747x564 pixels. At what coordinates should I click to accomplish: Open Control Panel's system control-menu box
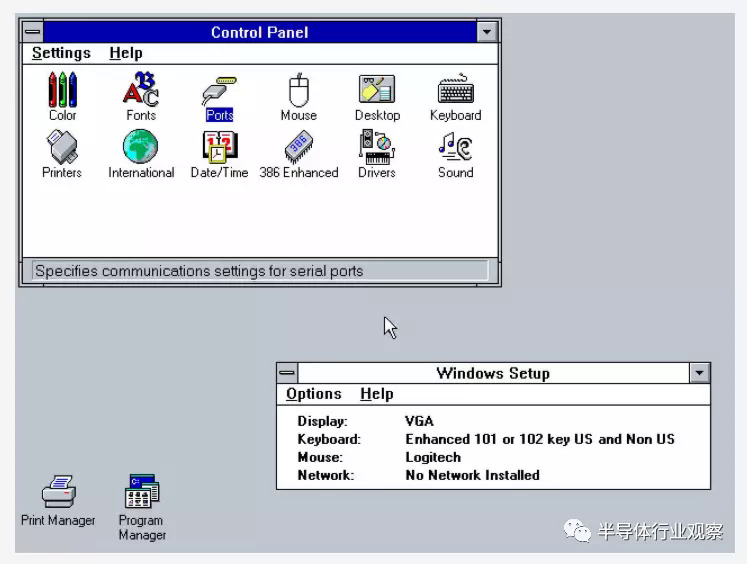tap(32, 32)
